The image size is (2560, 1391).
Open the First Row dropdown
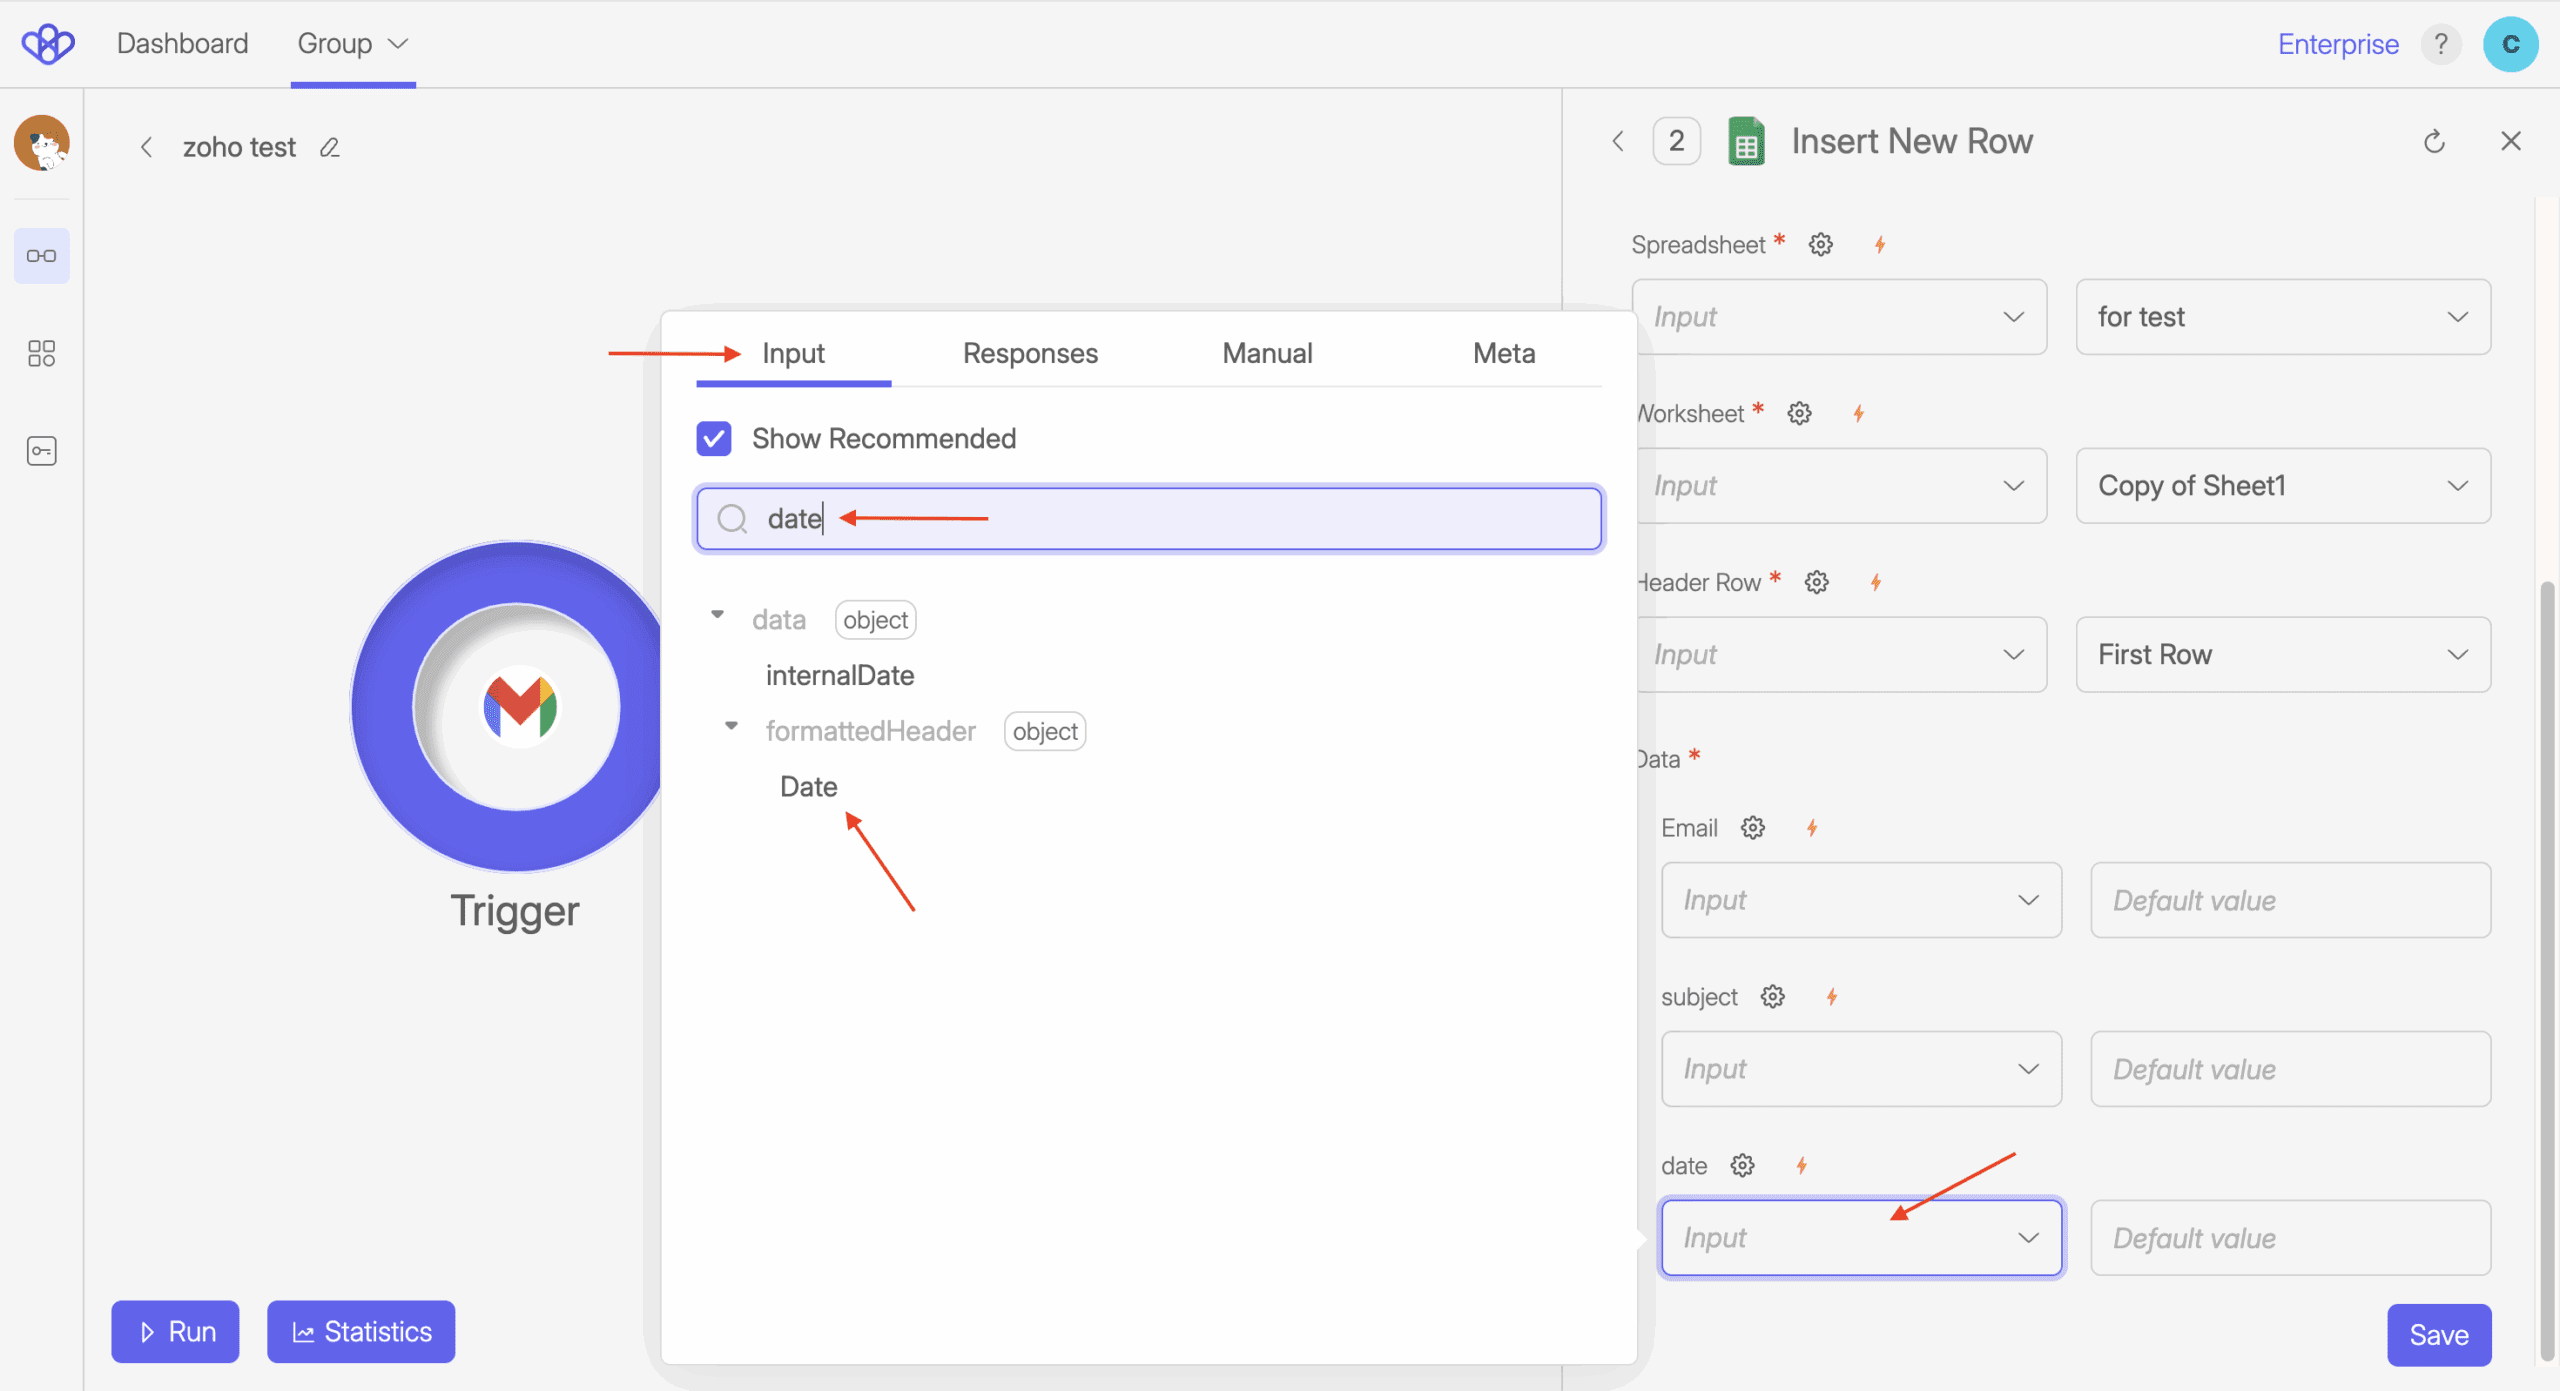coord(2283,655)
